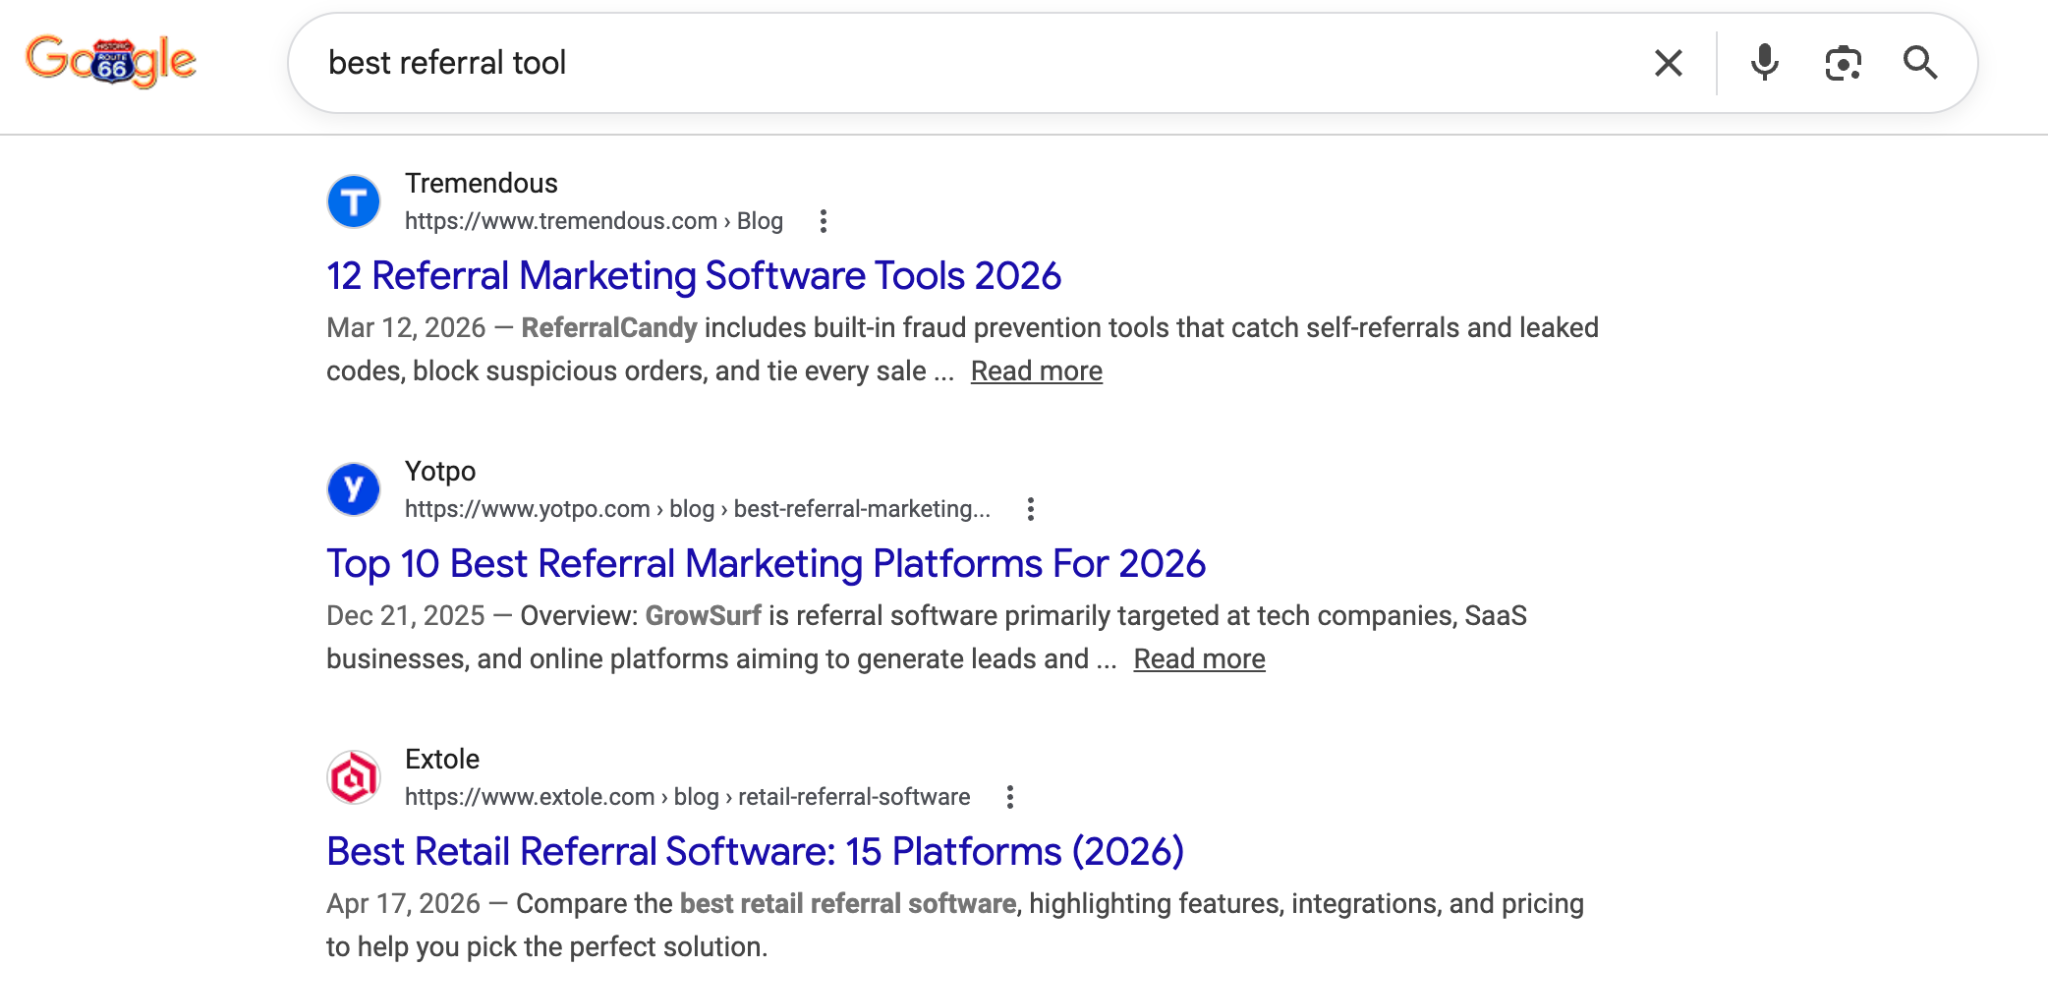Open the Google Route 66 doodle logo
2048x1006 pixels.
click(x=111, y=61)
